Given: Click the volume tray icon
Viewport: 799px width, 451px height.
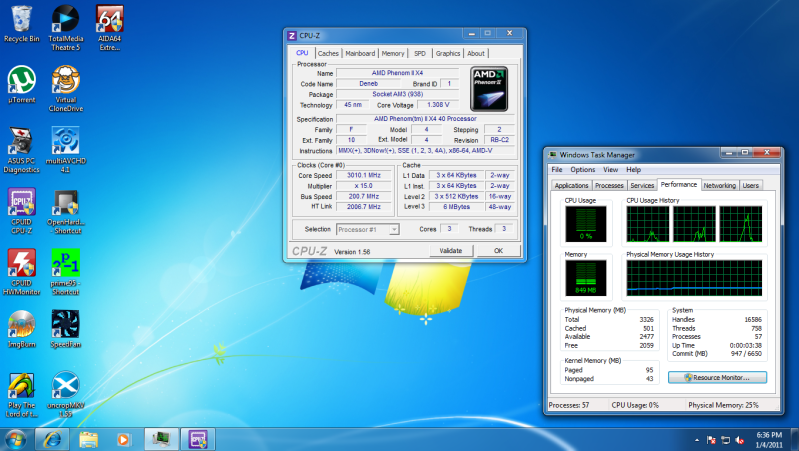Looking at the screenshot, I should pyautogui.click(x=740, y=440).
